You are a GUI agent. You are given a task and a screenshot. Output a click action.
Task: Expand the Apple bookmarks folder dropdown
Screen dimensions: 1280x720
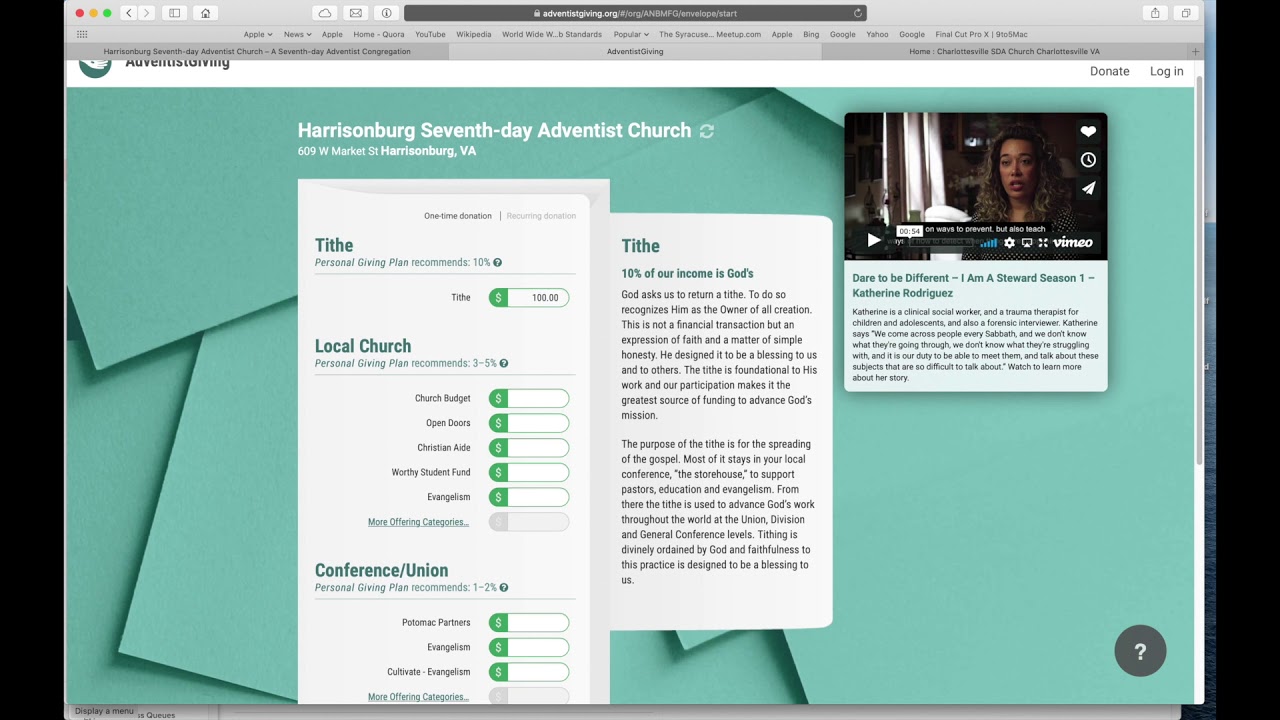258,34
